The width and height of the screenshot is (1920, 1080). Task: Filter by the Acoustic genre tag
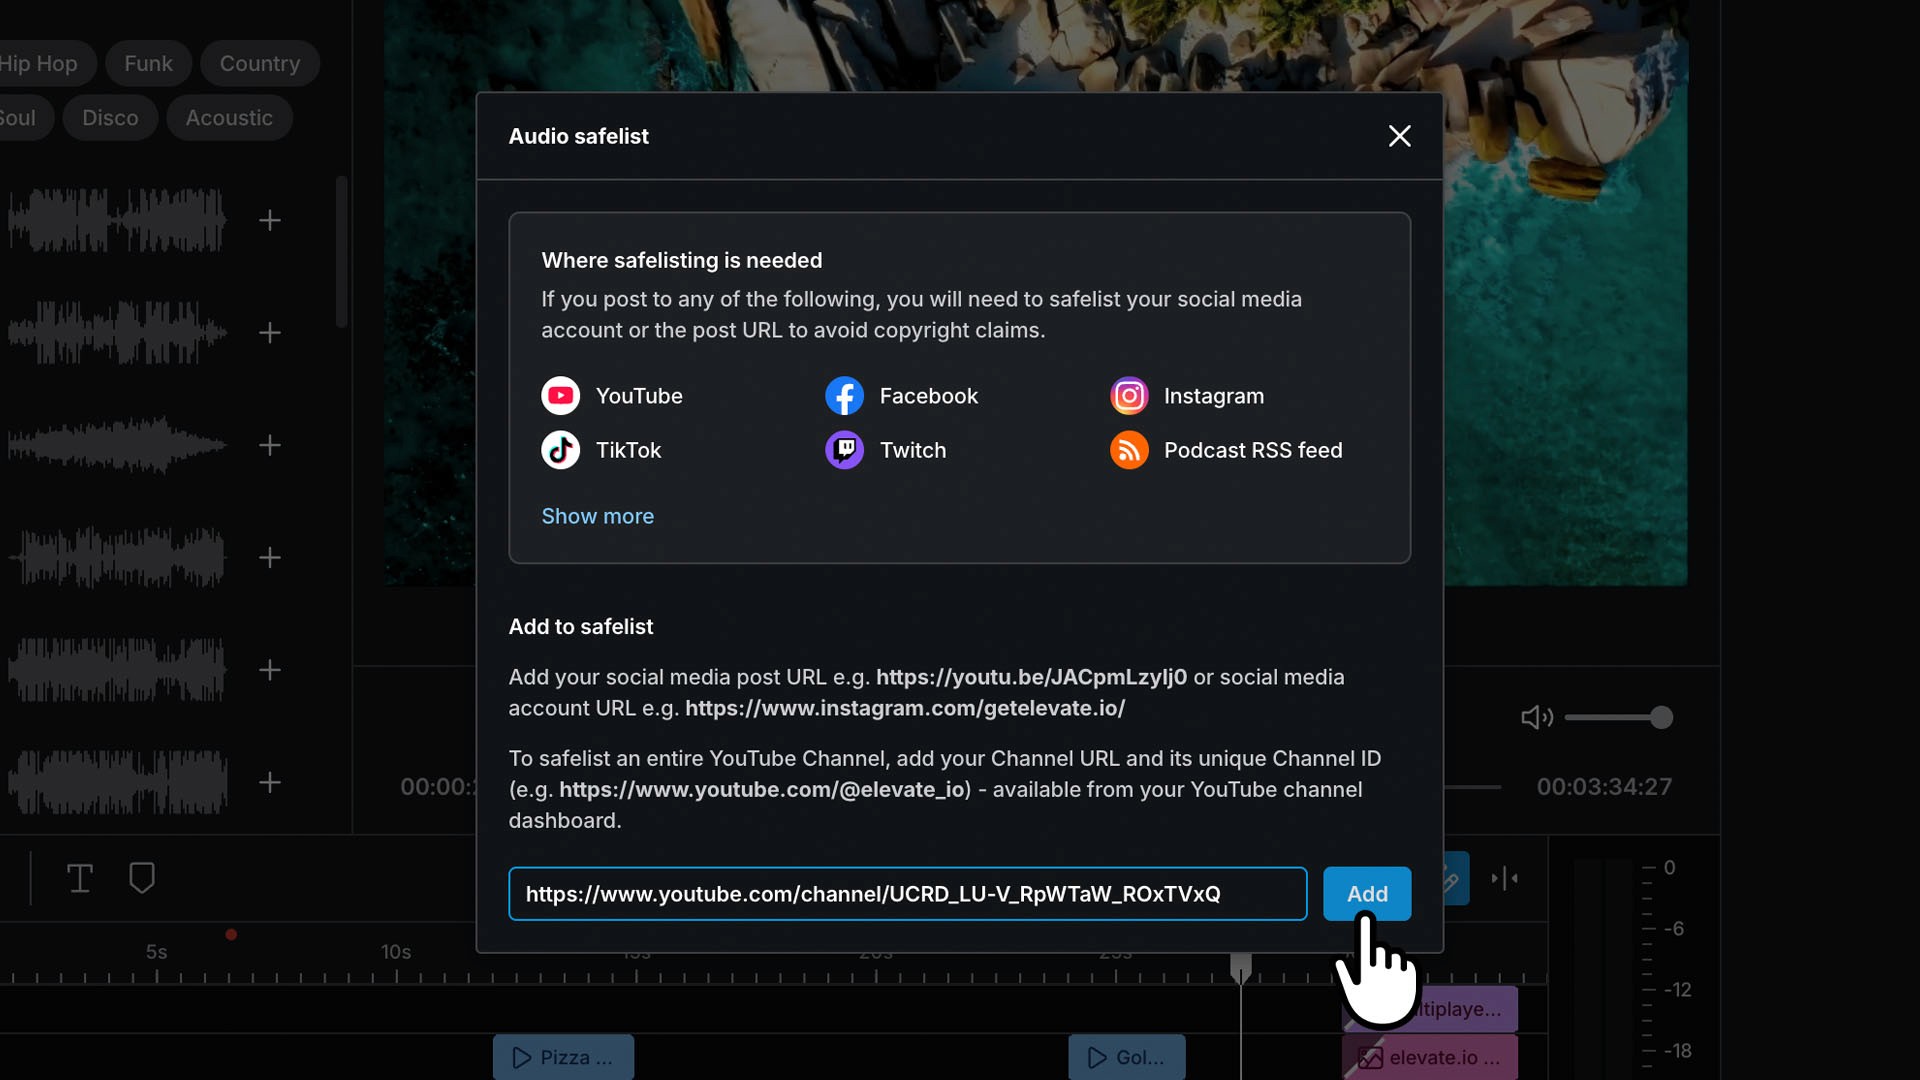click(229, 117)
